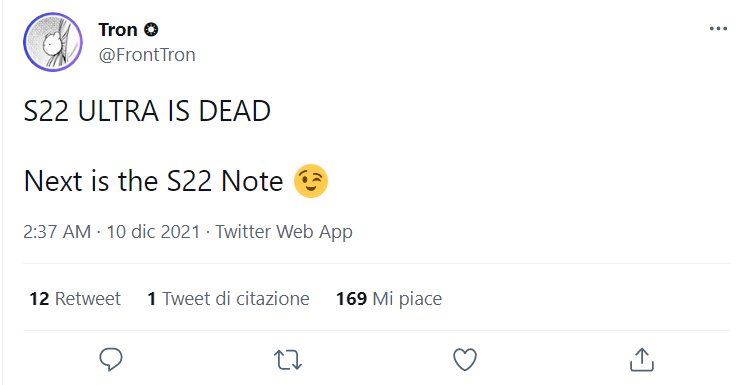Like the tweet with the heart icon
This screenshot has width=741, height=385.
point(465,359)
